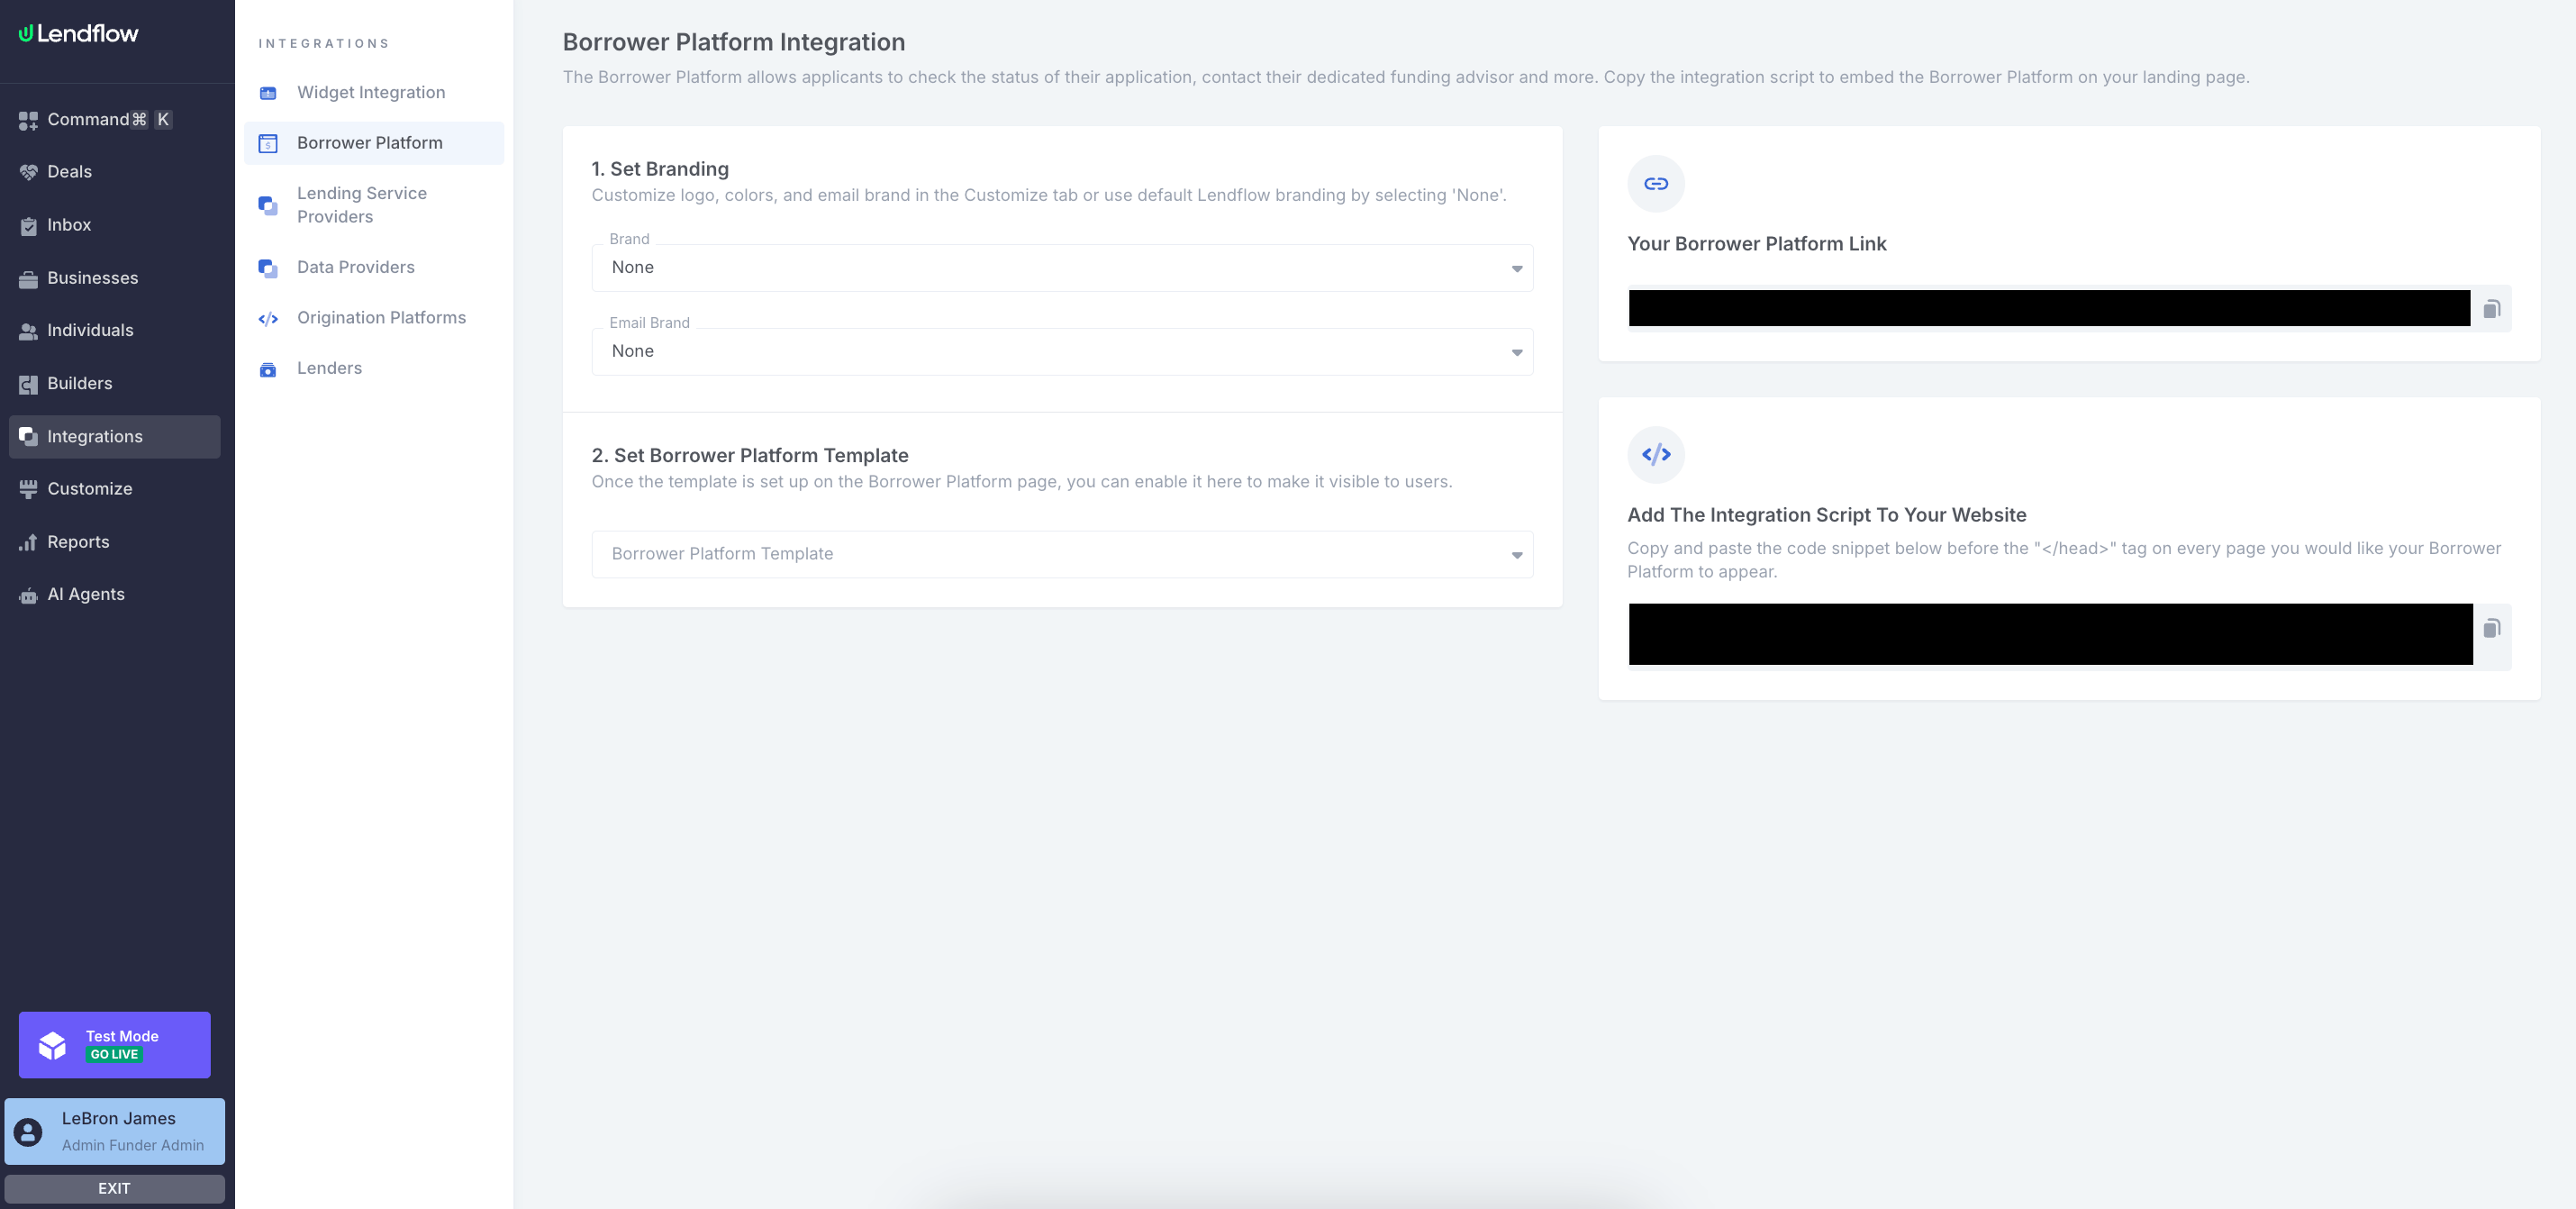Open the Borrower Platform Template dropdown
This screenshot has width=2576, height=1209.
(x=1062, y=554)
